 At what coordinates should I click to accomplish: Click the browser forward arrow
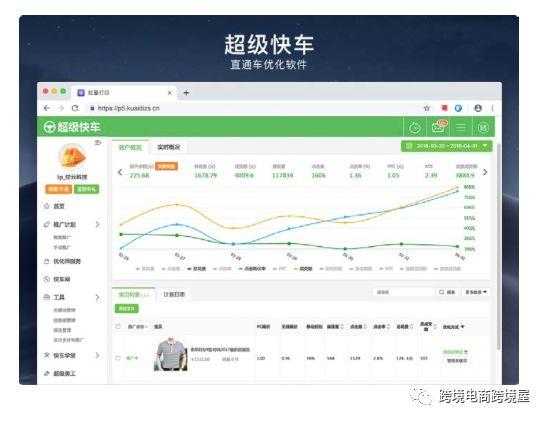(61, 108)
